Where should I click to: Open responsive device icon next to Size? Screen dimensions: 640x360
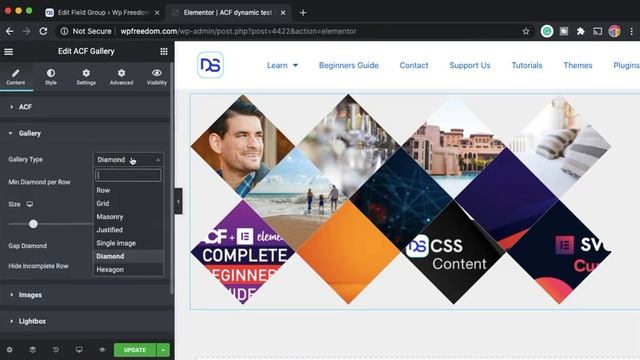tap(29, 204)
